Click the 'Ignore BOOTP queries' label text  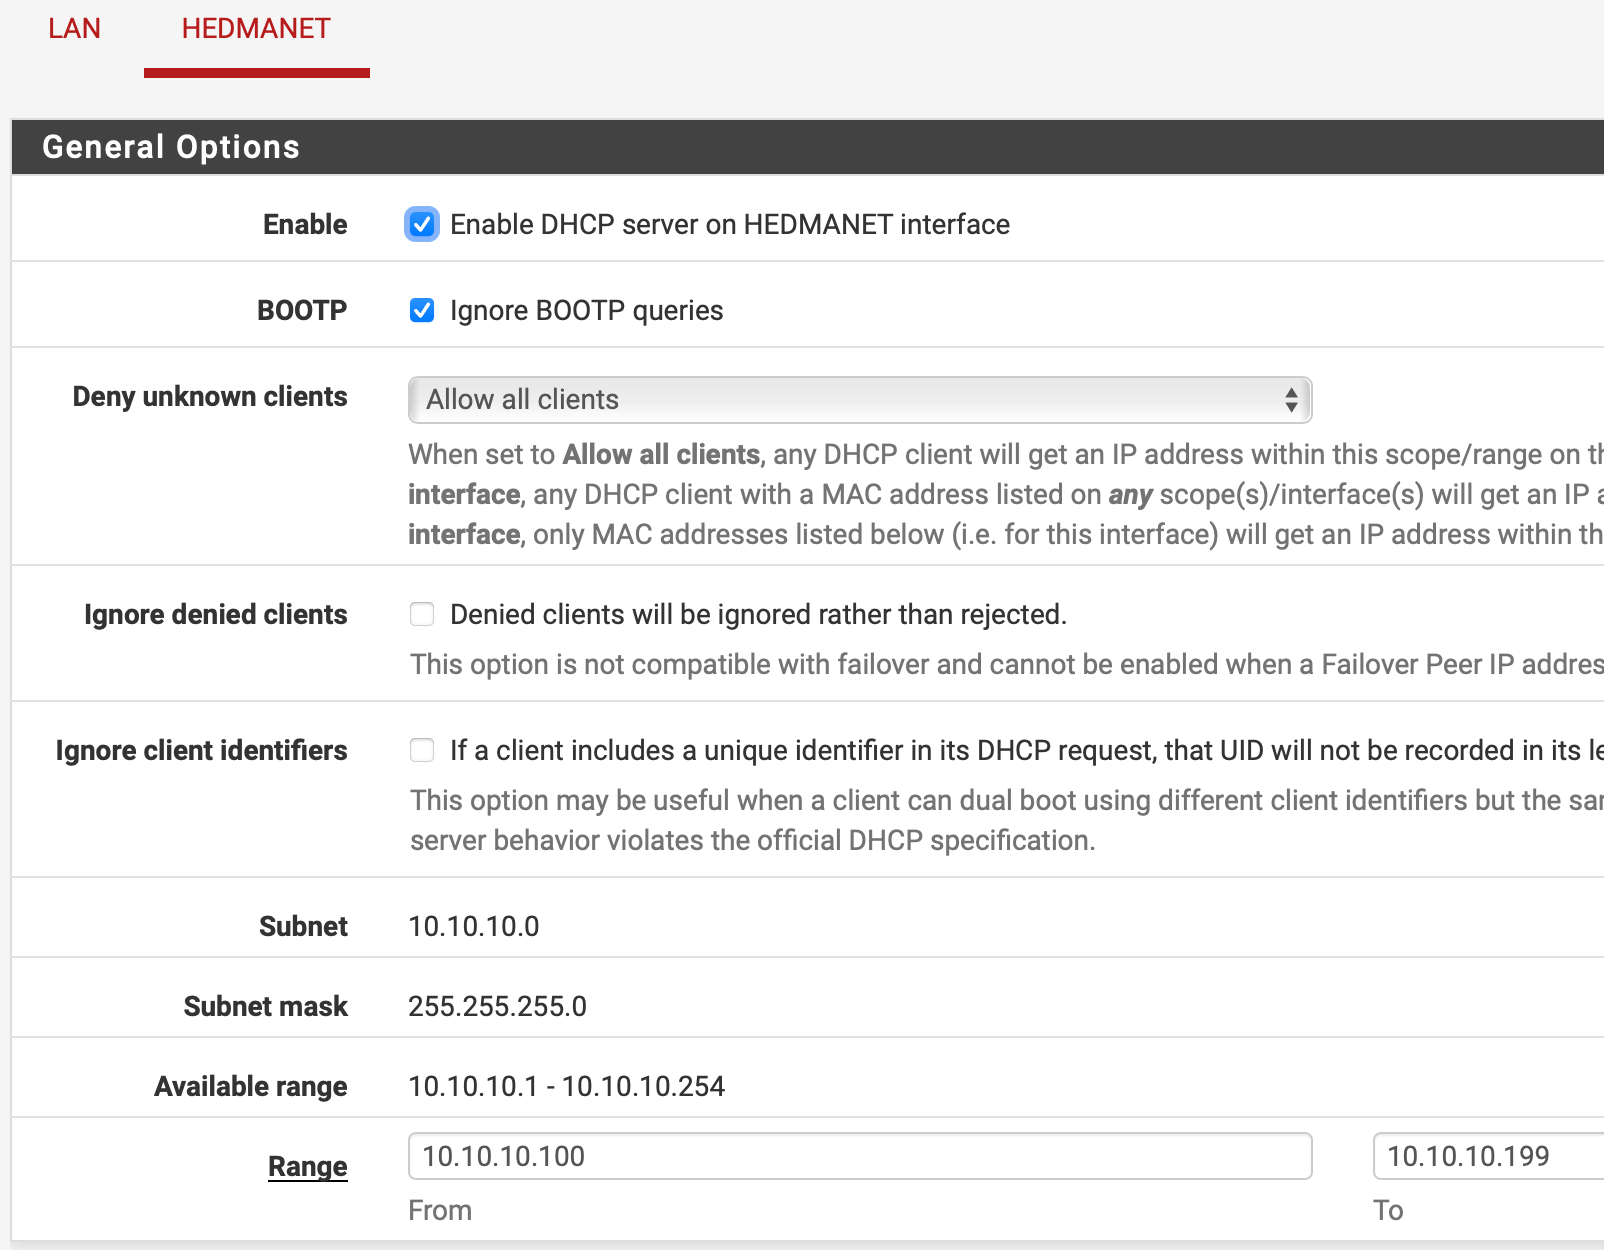(x=586, y=311)
